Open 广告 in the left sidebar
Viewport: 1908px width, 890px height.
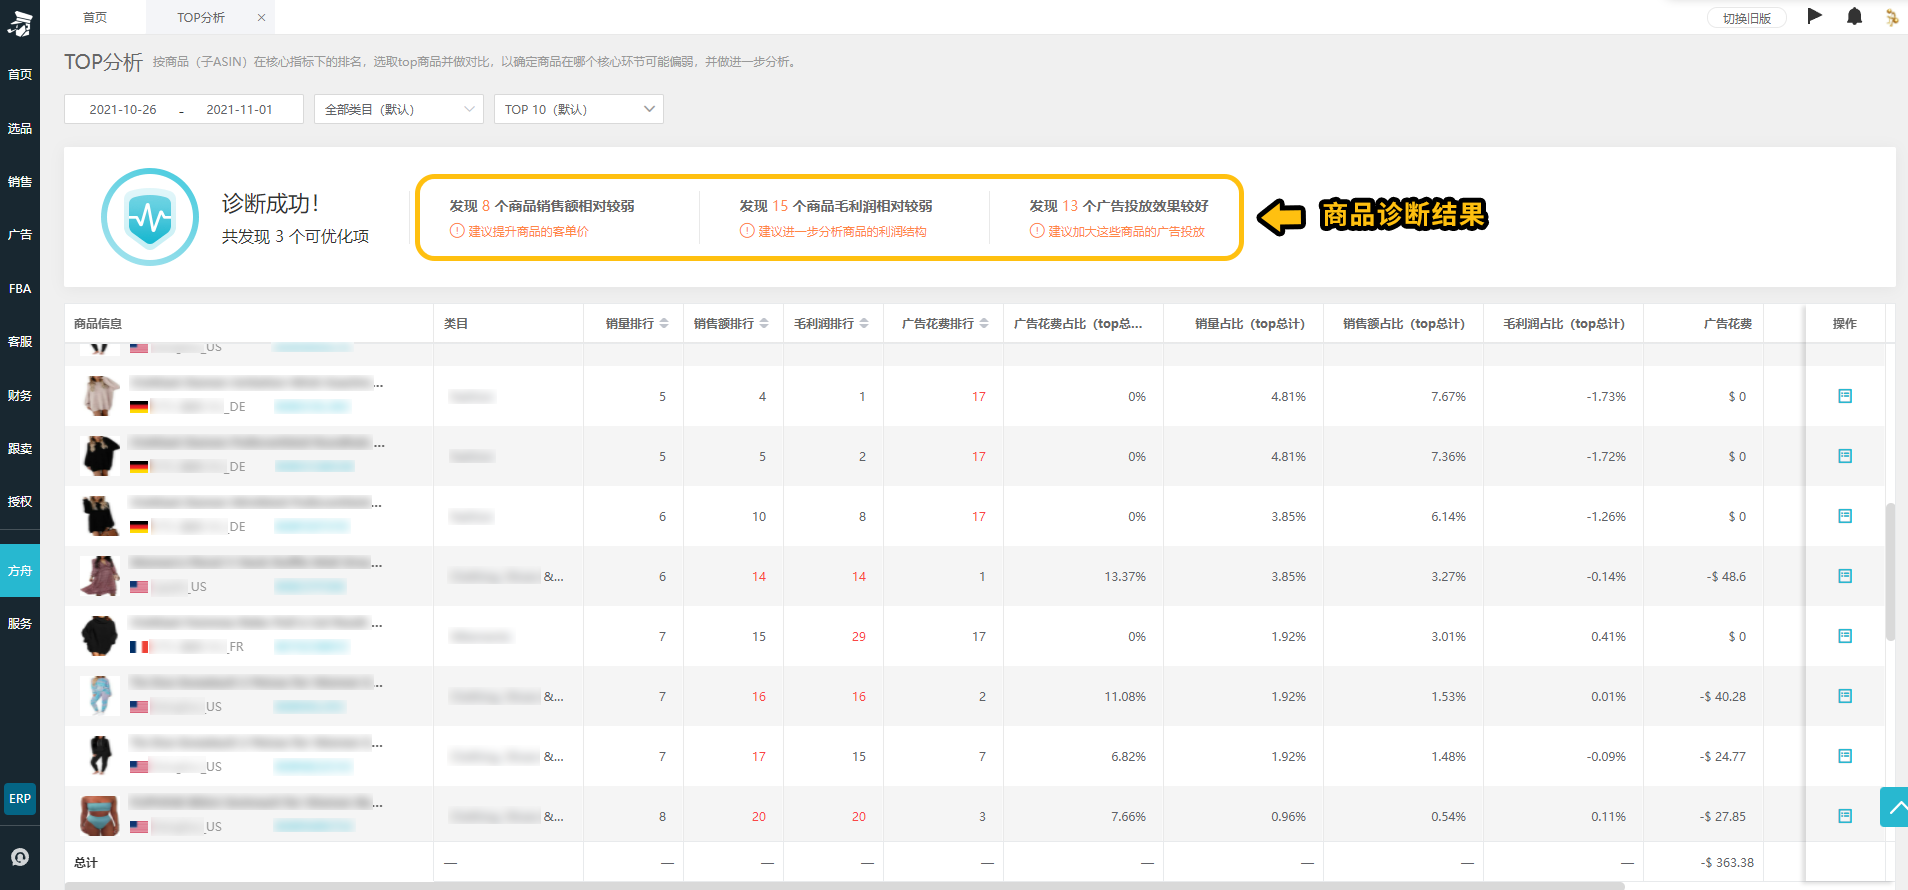(20, 235)
